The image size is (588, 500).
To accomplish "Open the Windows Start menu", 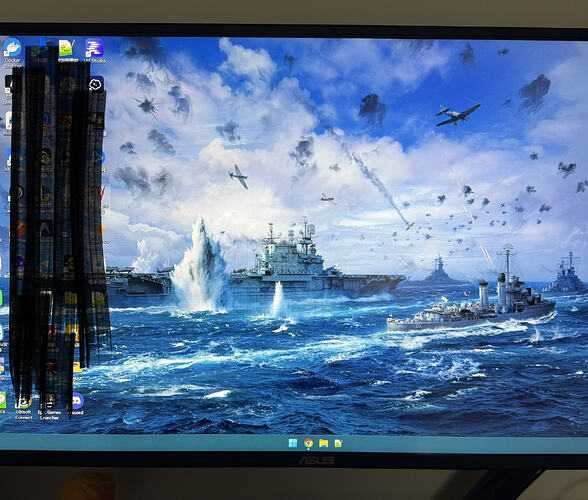I will point(293,443).
